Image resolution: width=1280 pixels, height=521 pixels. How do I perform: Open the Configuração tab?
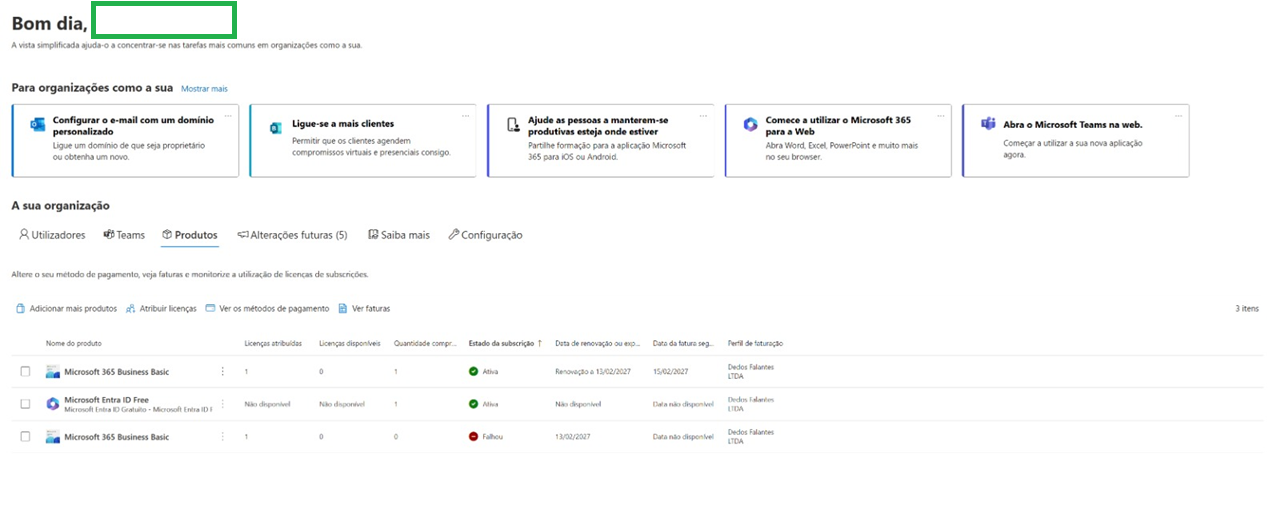coord(485,235)
